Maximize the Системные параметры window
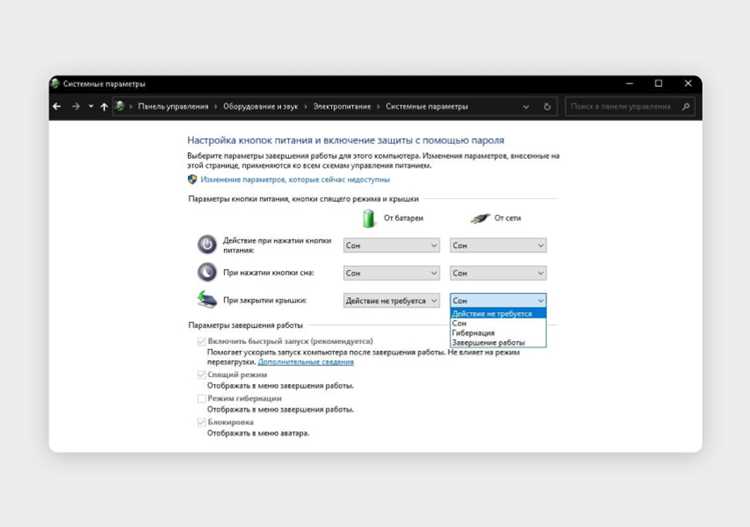The image size is (750, 527). (659, 83)
